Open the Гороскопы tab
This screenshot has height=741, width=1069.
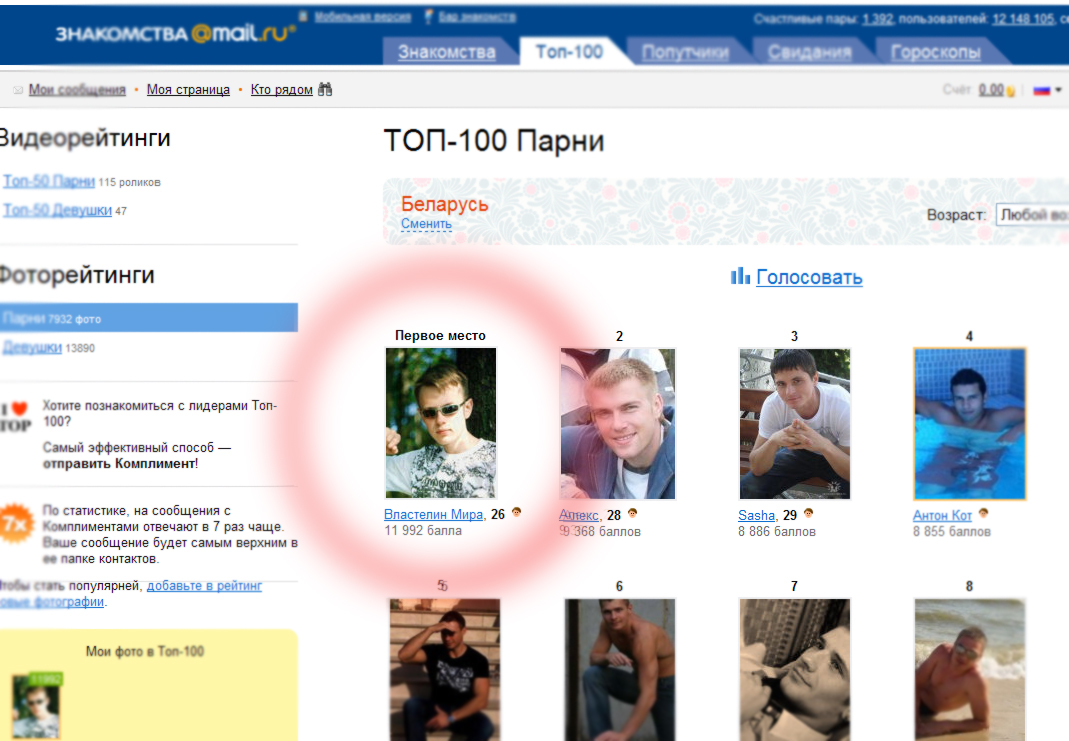(x=935, y=52)
